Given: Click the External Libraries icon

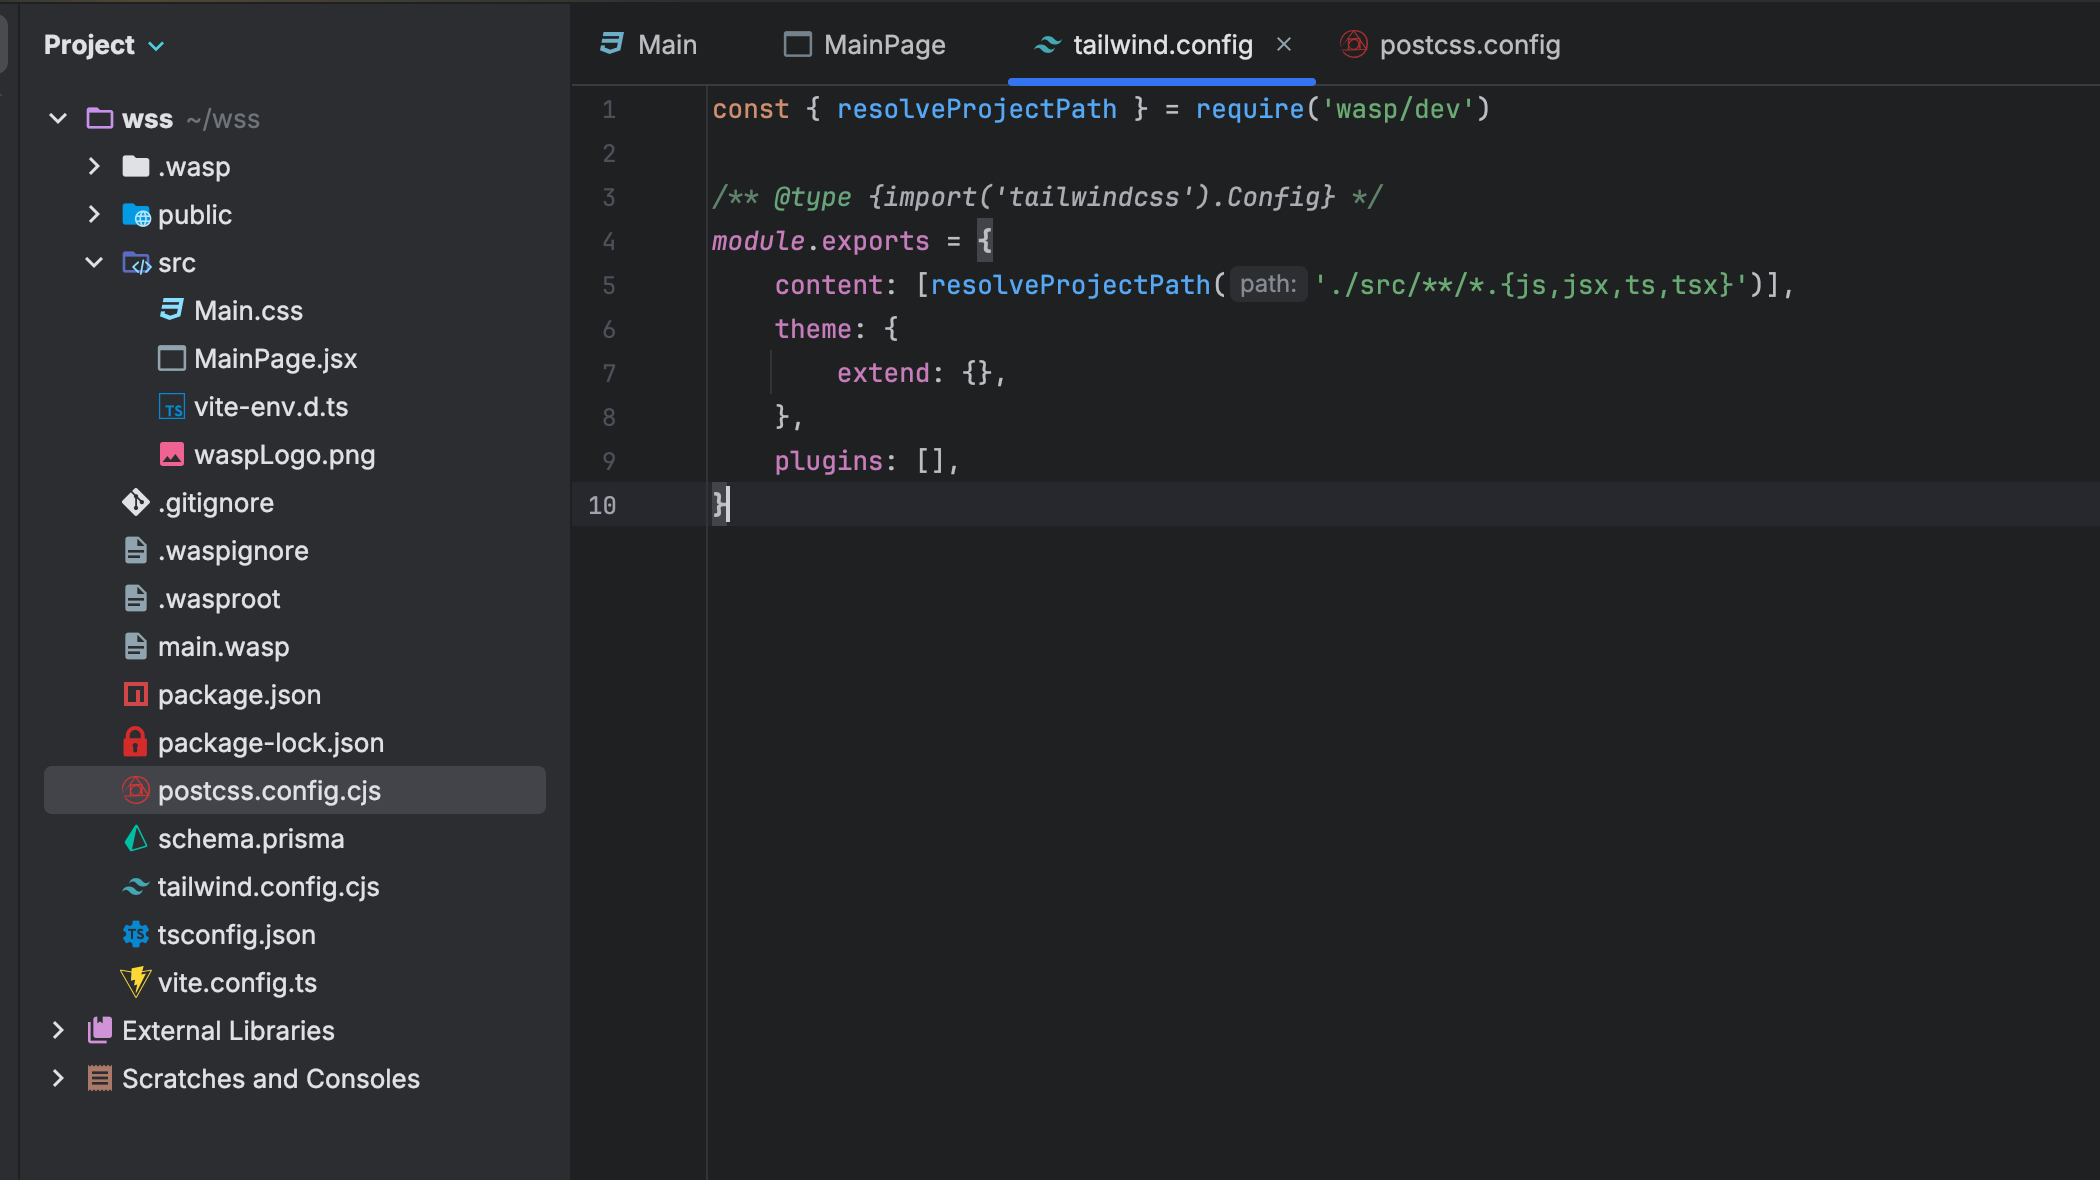Looking at the screenshot, I should [100, 1030].
